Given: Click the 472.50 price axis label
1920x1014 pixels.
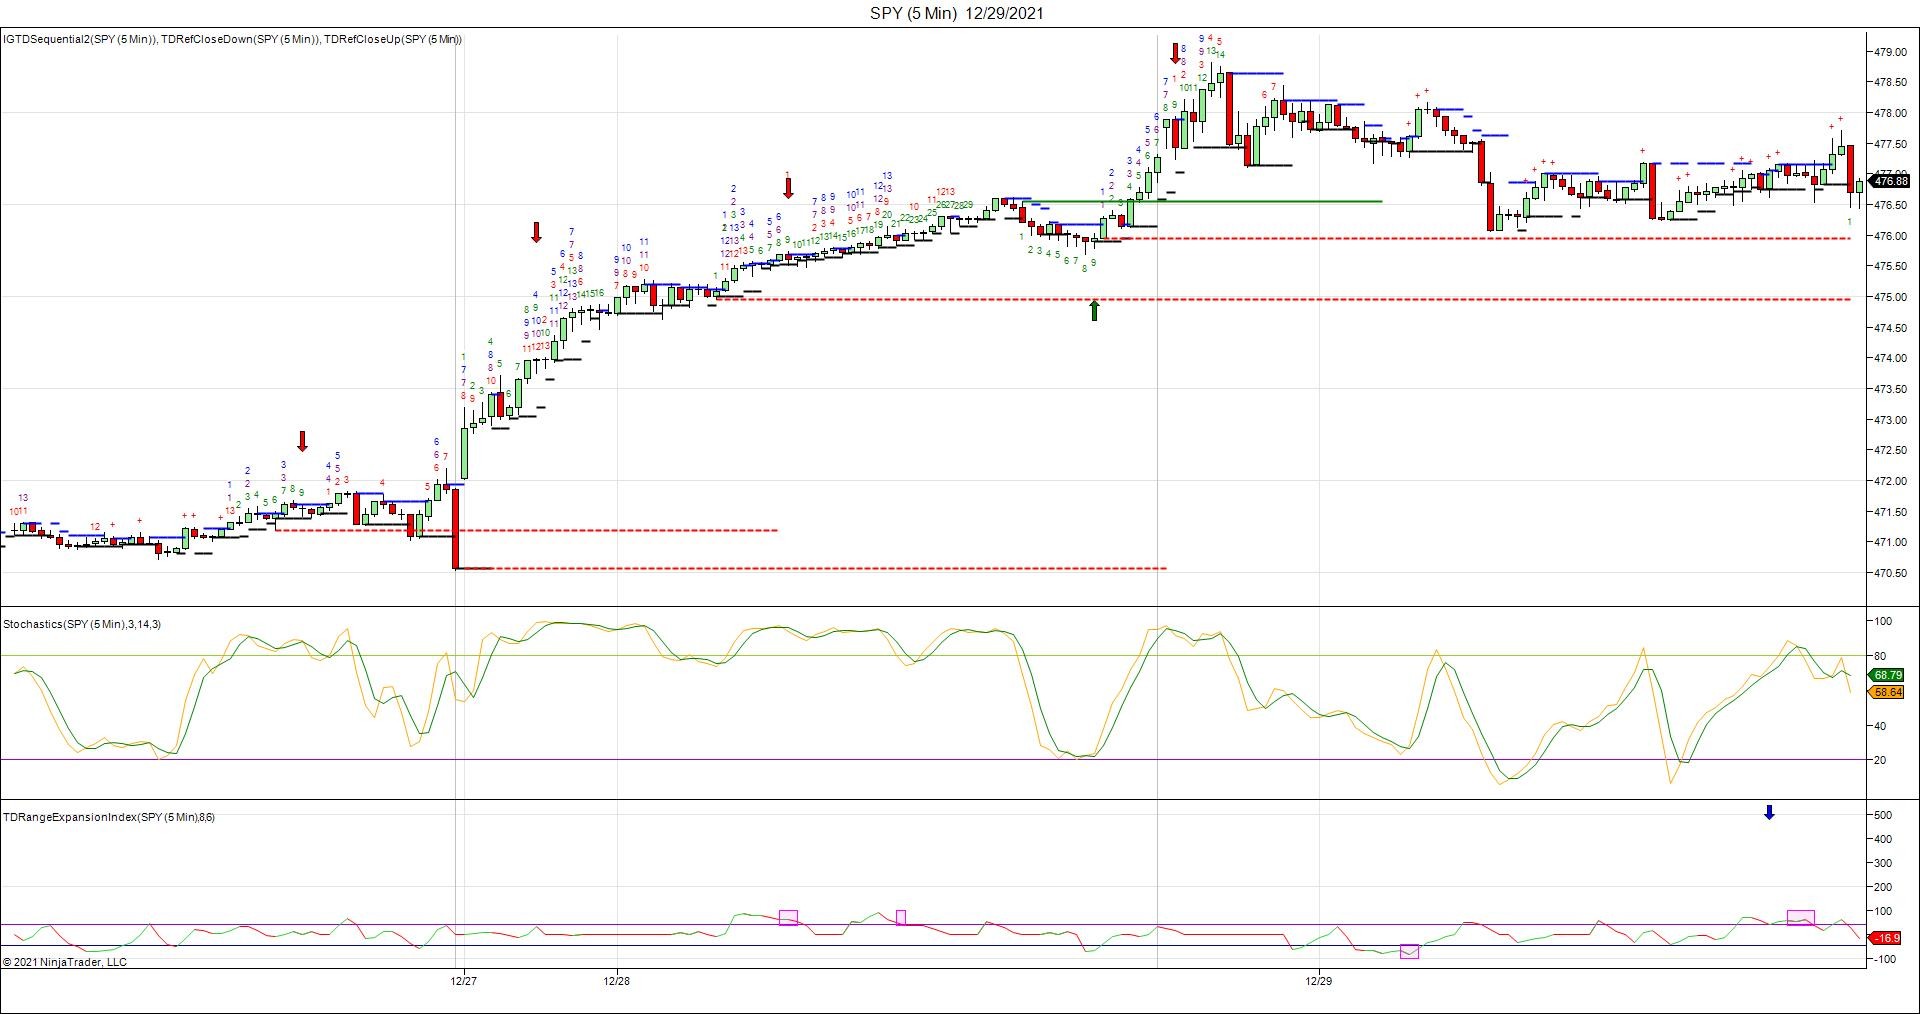Looking at the screenshot, I should click(1889, 450).
